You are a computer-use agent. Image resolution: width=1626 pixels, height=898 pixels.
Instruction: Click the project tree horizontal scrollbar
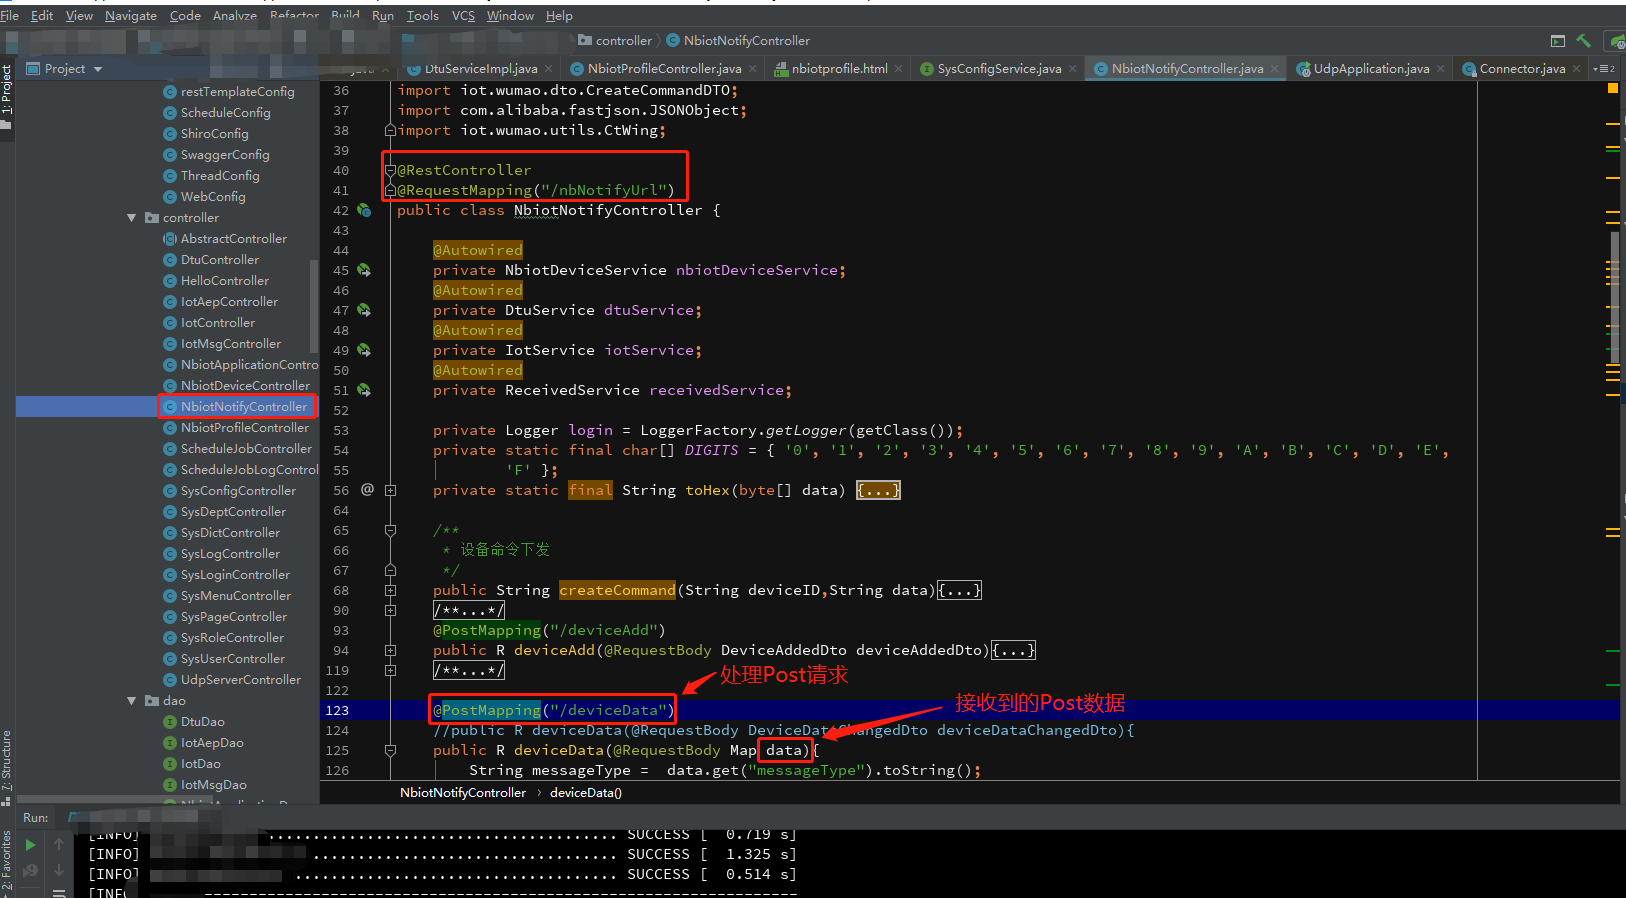[115, 800]
